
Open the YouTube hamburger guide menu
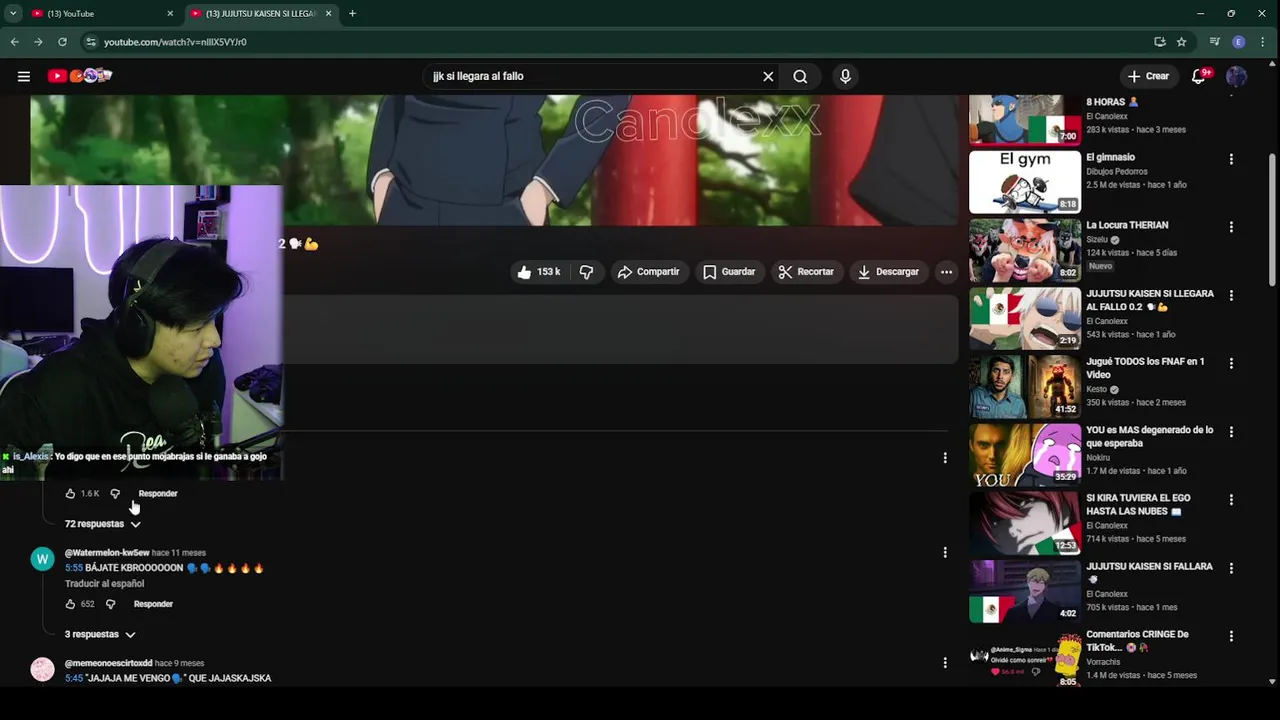24,76
